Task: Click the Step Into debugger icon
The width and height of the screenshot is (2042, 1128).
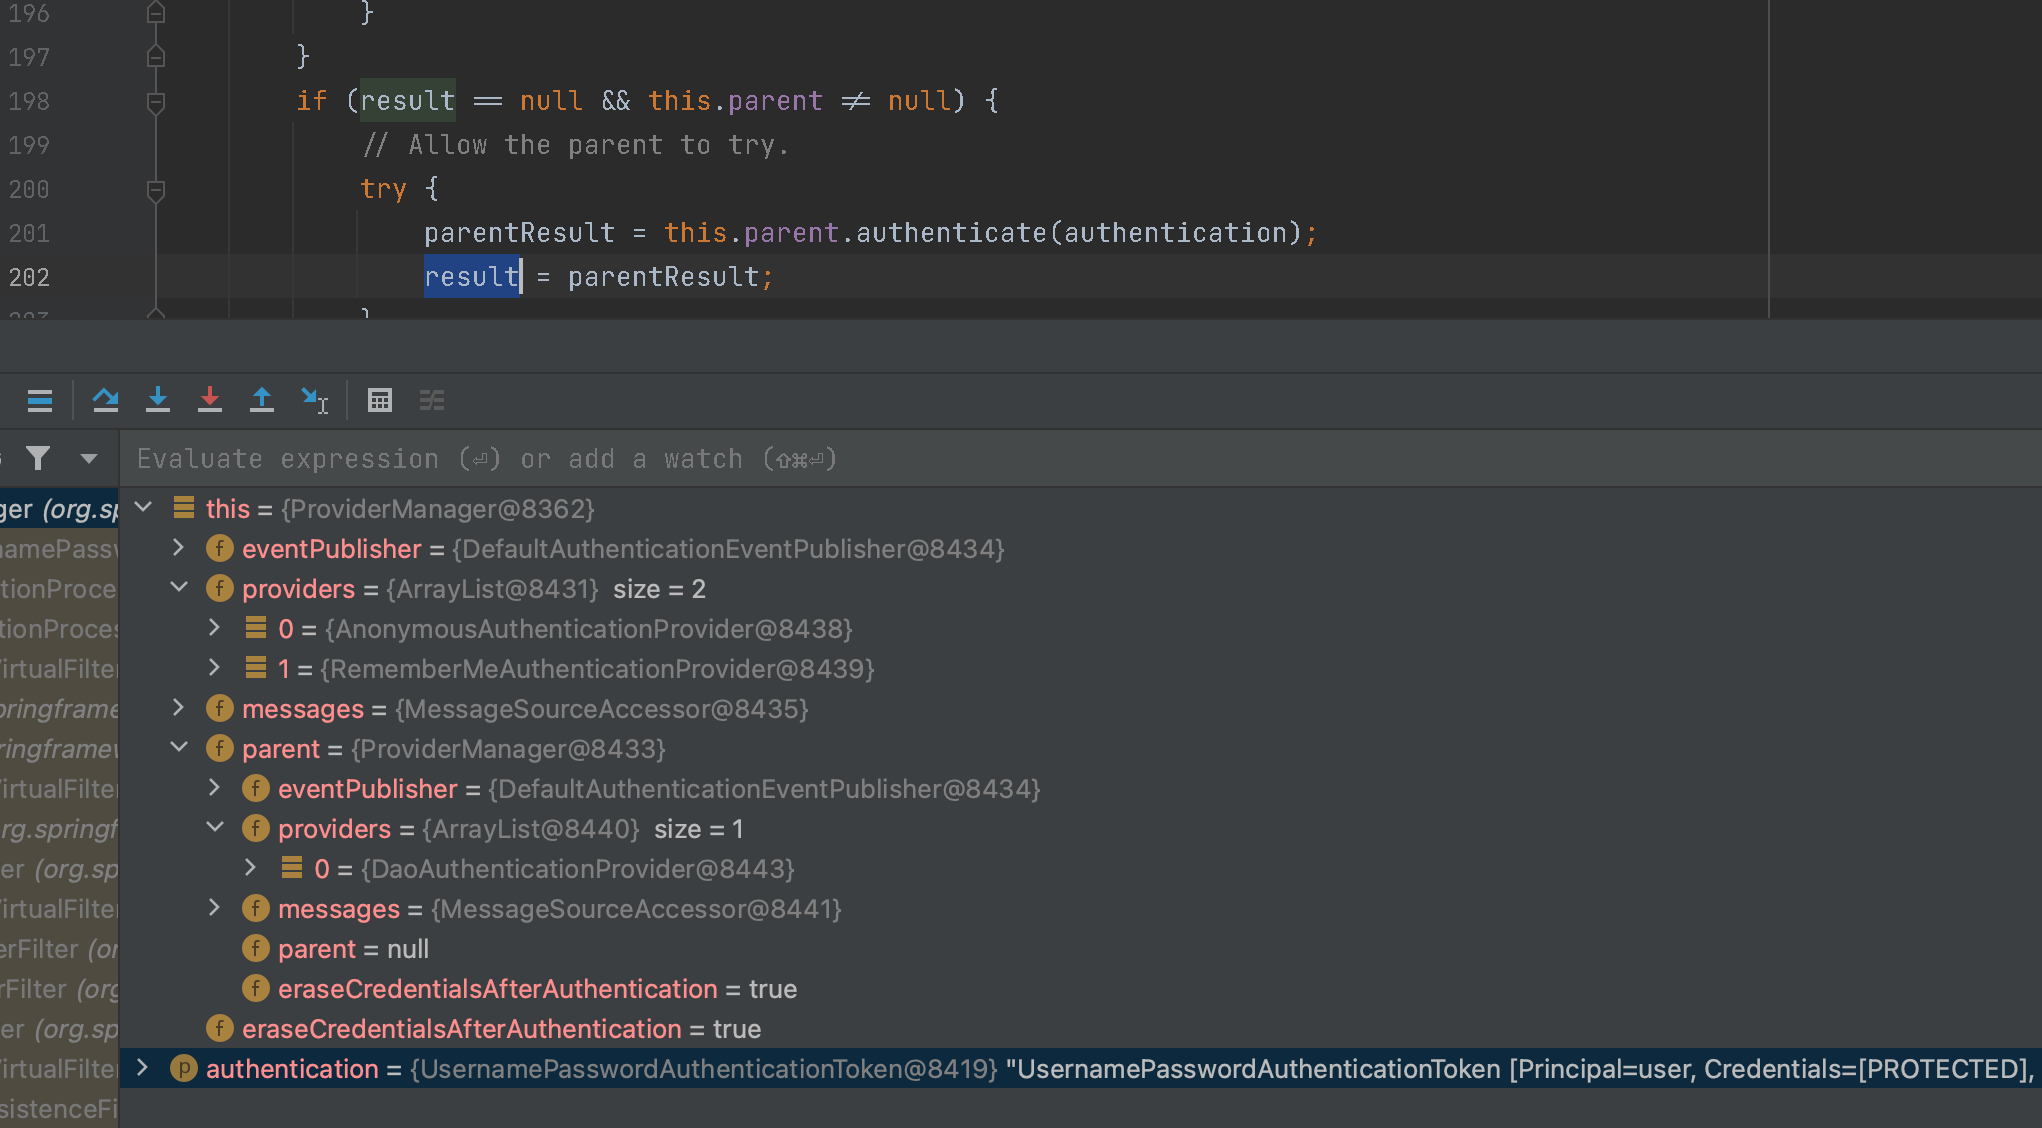Action: pos(158,401)
